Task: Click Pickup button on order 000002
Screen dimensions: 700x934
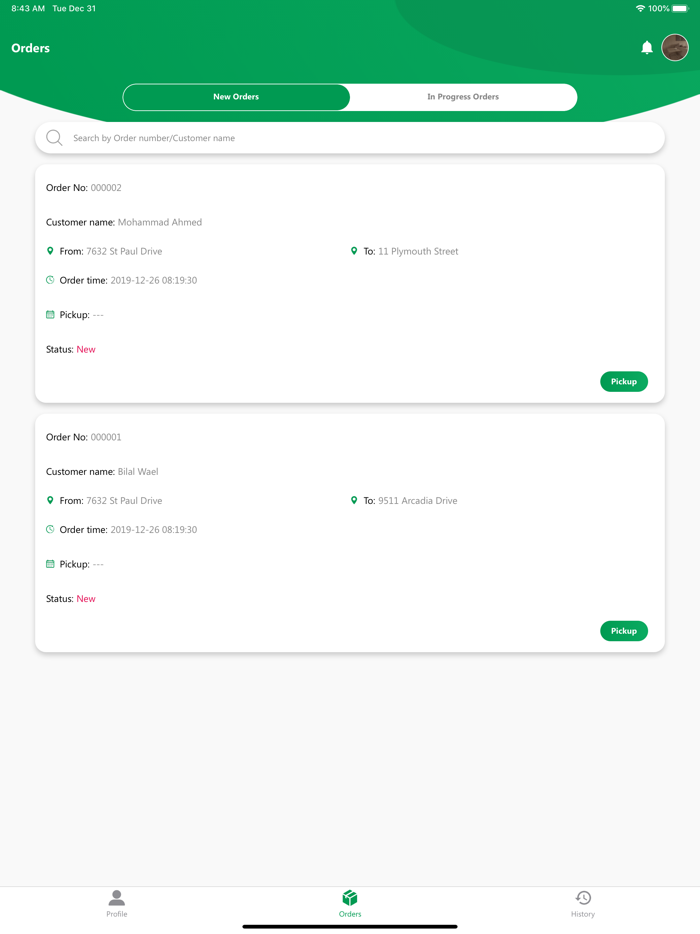Action: pos(623,381)
